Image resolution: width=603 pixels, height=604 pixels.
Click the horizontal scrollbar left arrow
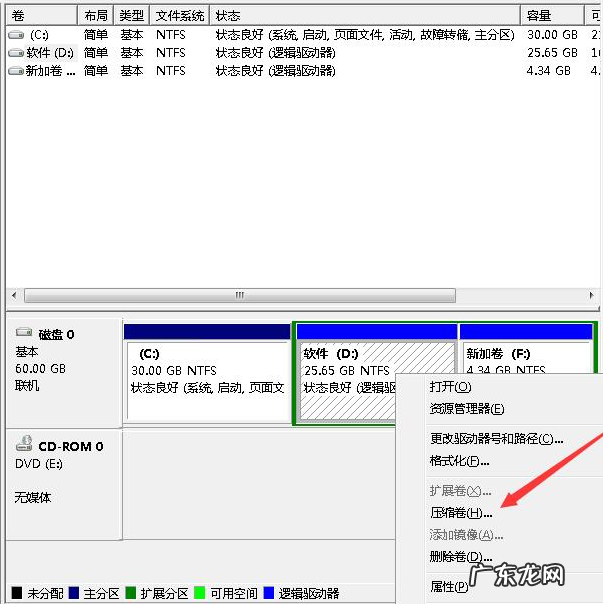[x=14, y=295]
